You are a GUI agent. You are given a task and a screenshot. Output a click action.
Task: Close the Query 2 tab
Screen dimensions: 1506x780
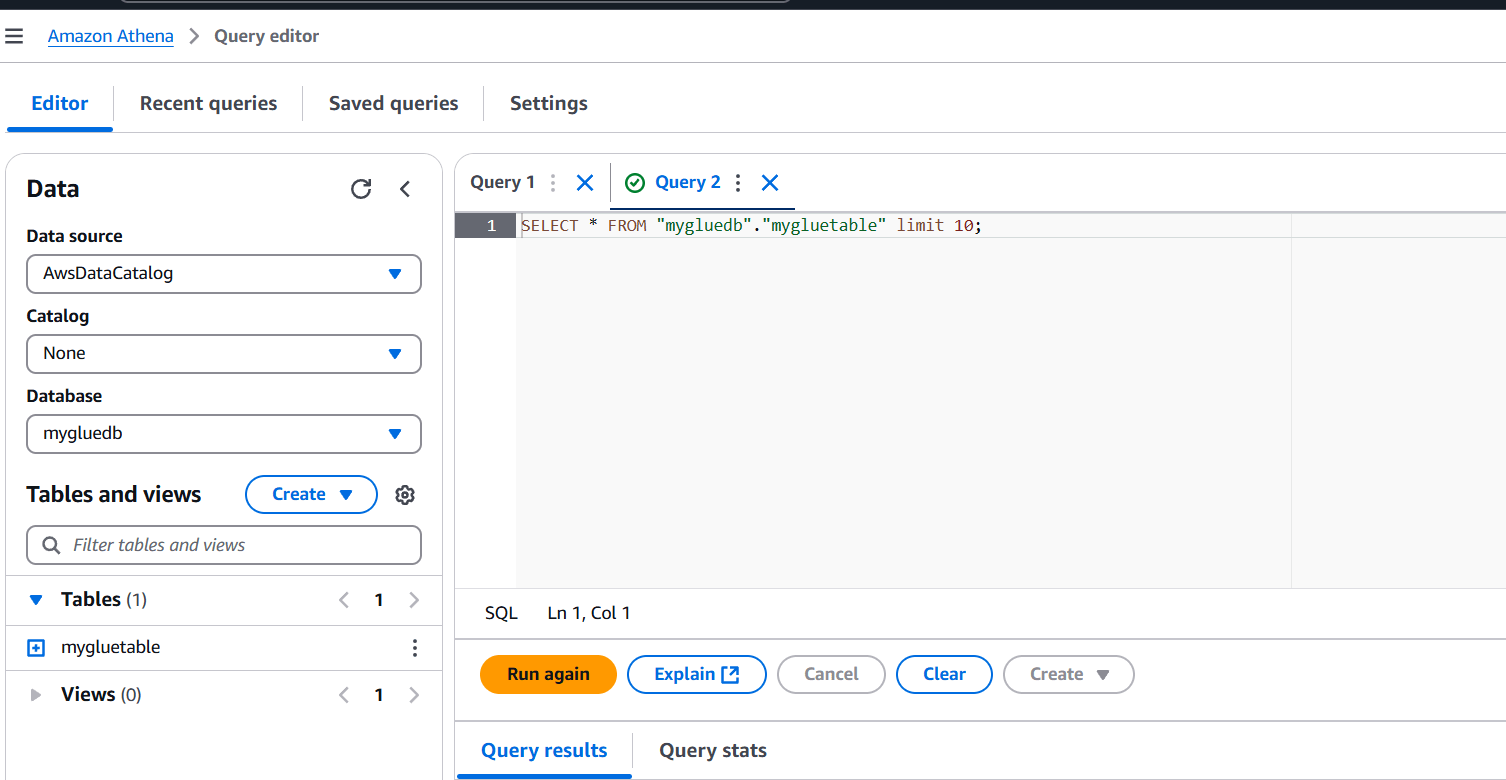pyautogui.click(x=769, y=183)
